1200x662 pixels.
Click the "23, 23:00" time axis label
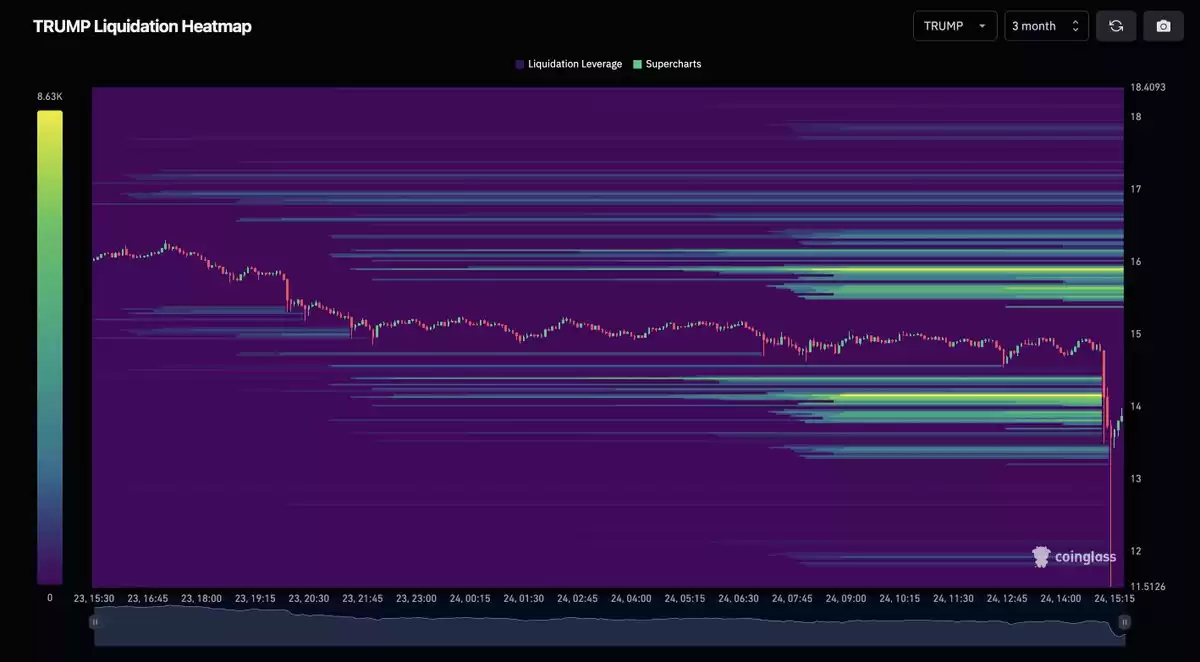(x=416, y=599)
